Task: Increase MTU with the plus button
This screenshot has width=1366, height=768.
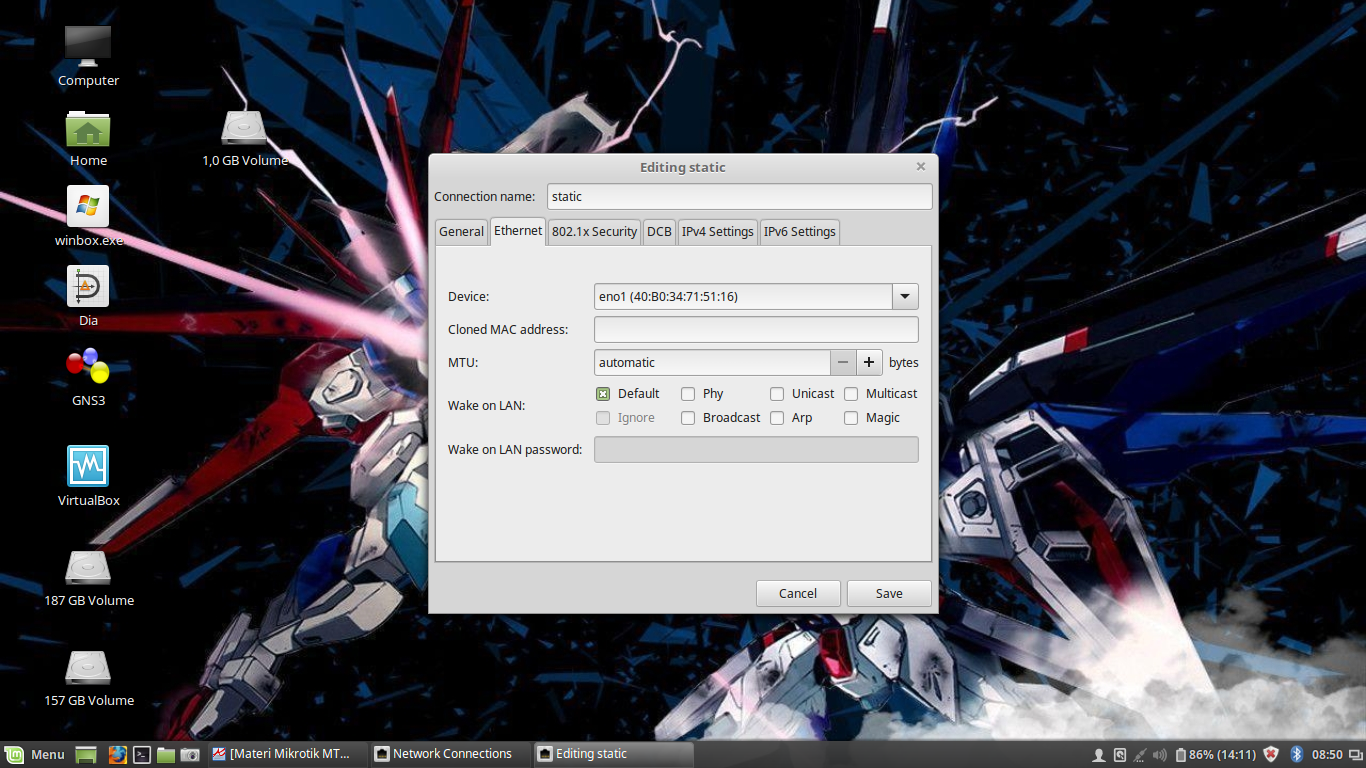Action: pos(869,362)
